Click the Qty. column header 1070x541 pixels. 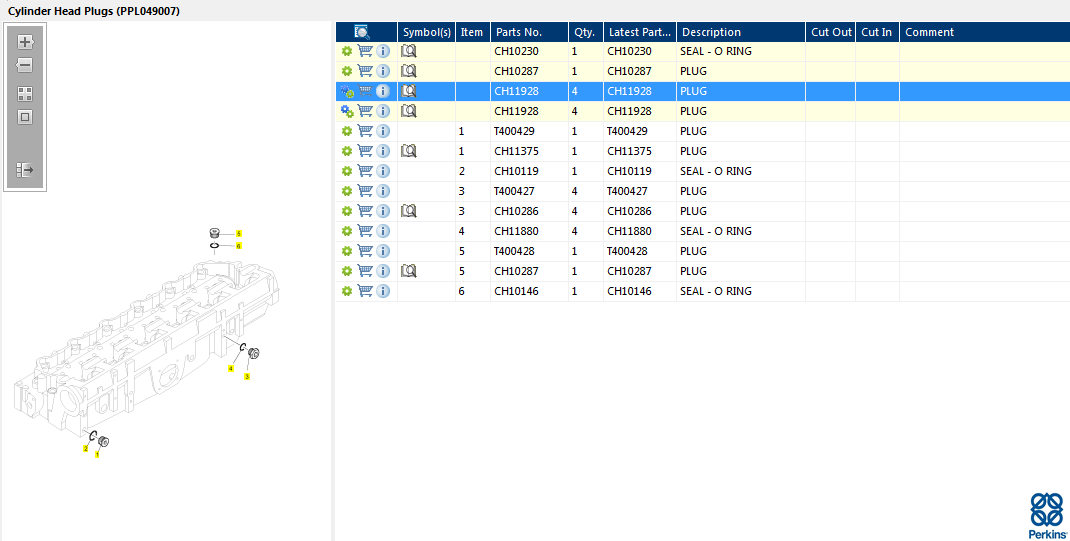[584, 32]
